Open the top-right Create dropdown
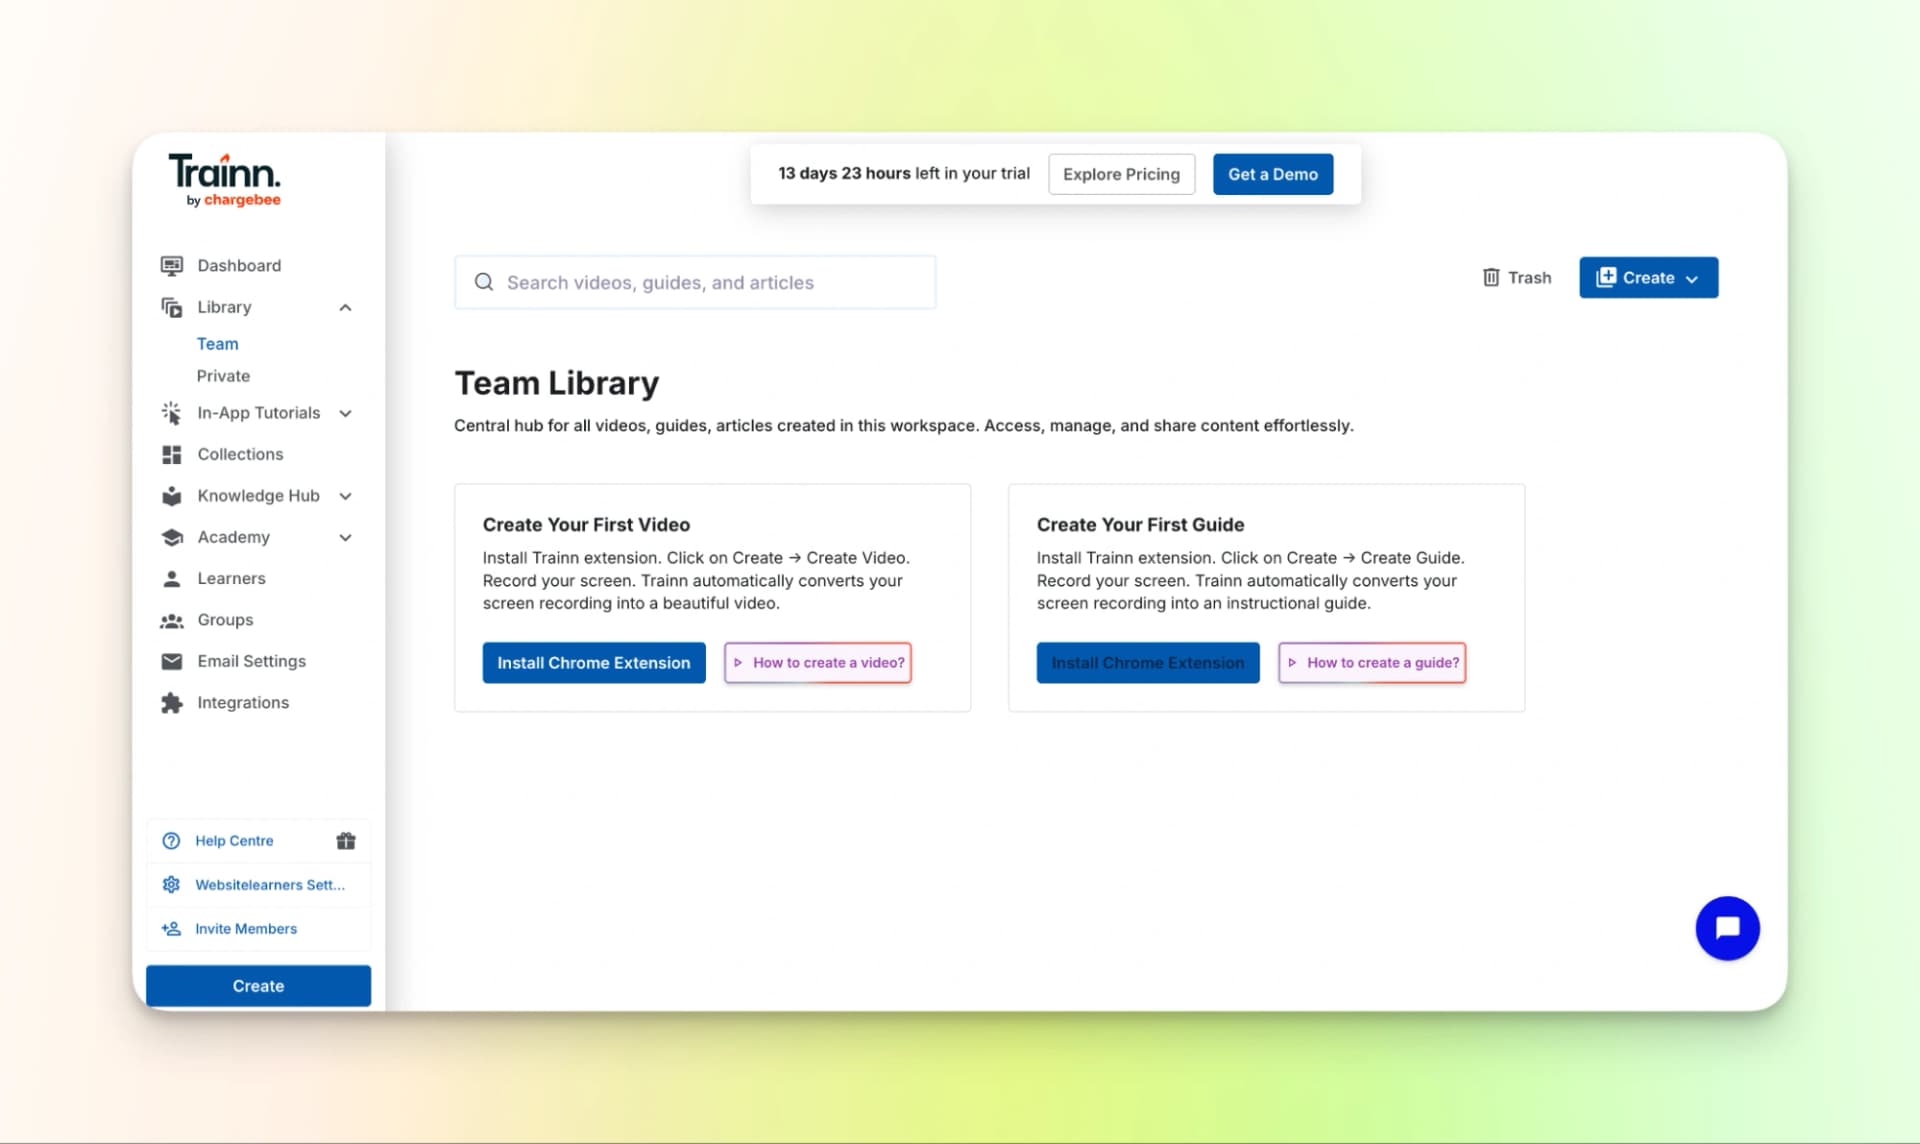The width and height of the screenshot is (1920, 1144). click(x=1648, y=277)
